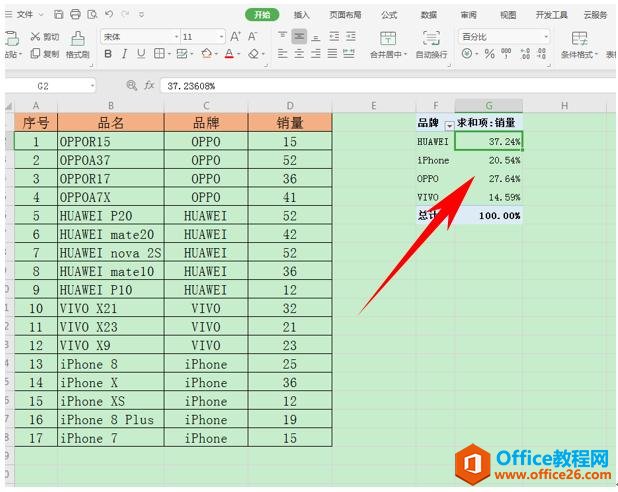Increase font size with A+ icon

click(235, 37)
